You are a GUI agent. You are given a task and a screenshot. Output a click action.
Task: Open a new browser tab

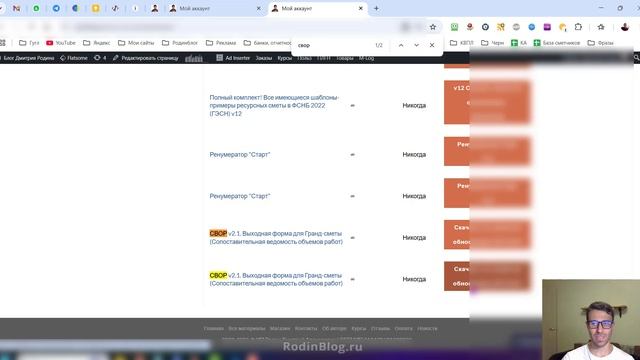coord(376,8)
